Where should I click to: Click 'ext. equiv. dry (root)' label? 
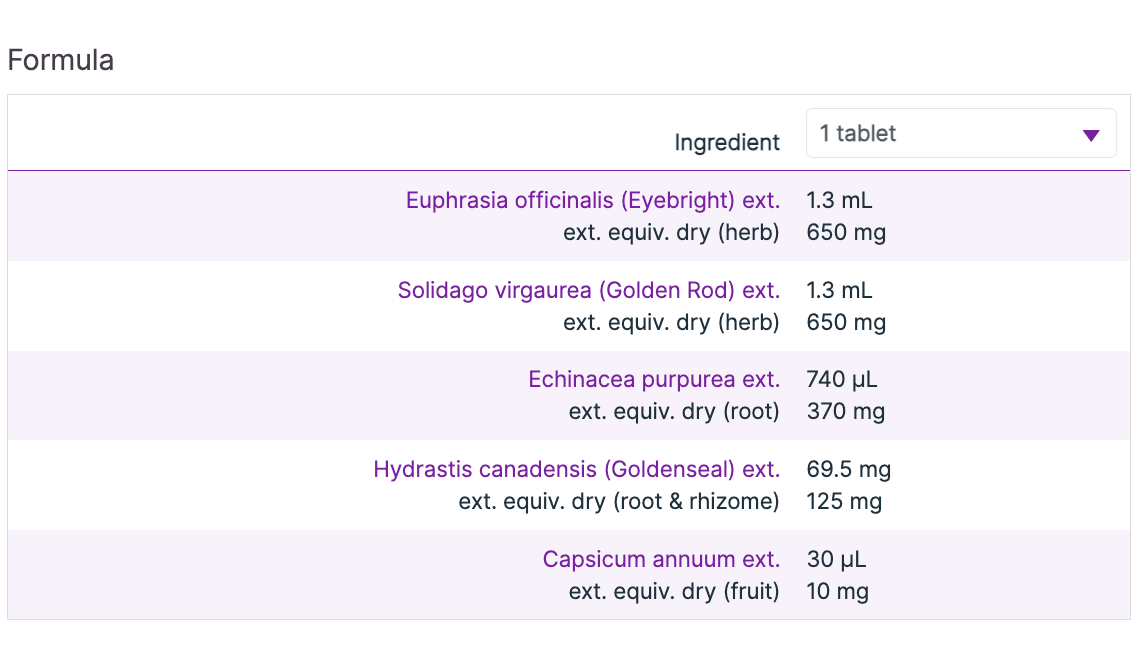pyautogui.click(x=674, y=411)
